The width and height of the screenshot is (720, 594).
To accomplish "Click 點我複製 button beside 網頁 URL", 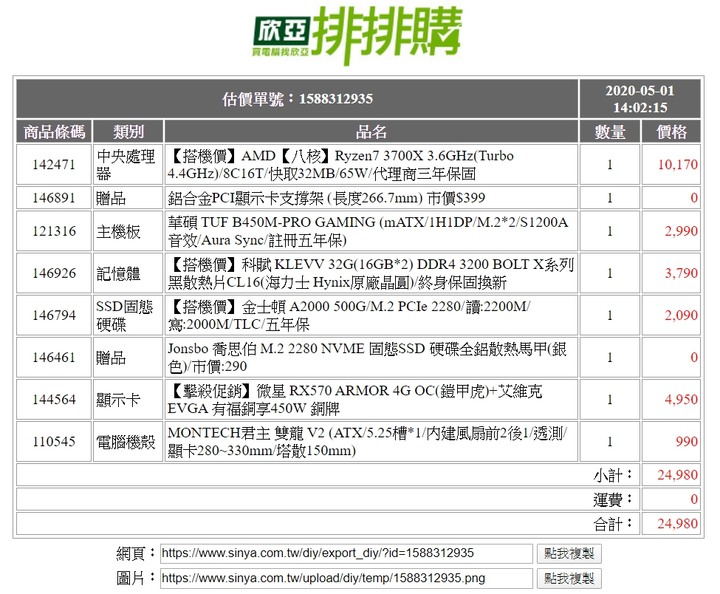I will pyautogui.click(x=569, y=554).
